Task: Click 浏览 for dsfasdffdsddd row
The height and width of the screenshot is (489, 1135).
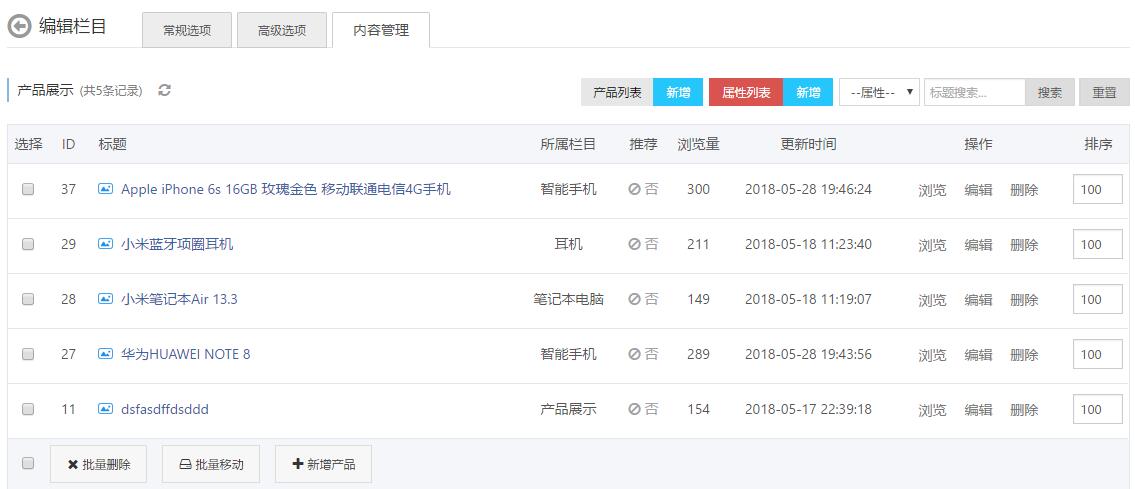Action: coord(932,410)
